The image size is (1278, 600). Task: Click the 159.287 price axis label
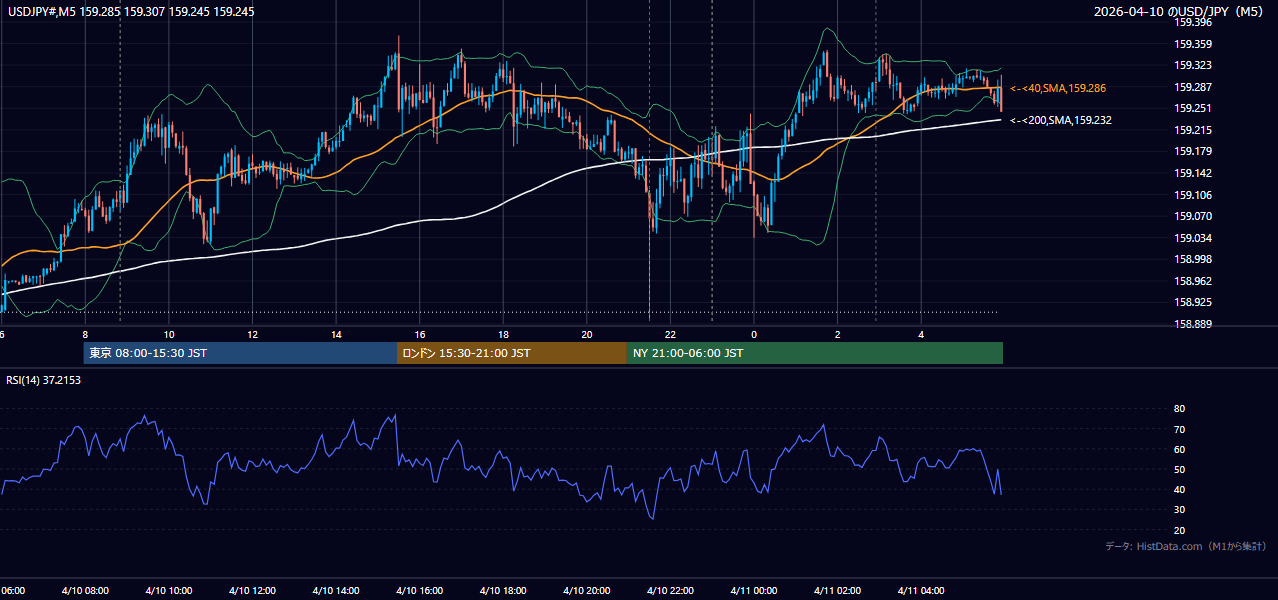(1192, 87)
